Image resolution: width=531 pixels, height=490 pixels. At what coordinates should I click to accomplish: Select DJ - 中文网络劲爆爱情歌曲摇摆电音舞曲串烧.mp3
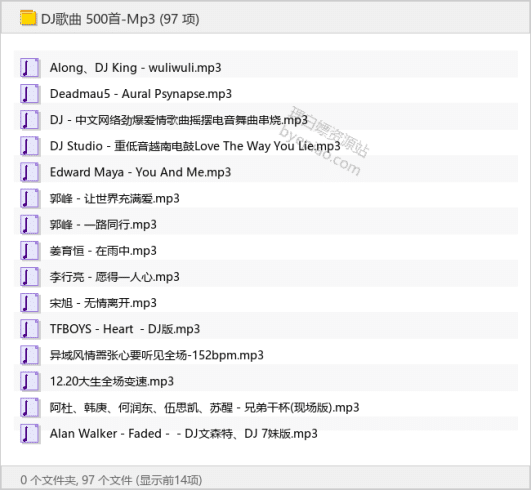tap(179, 120)
